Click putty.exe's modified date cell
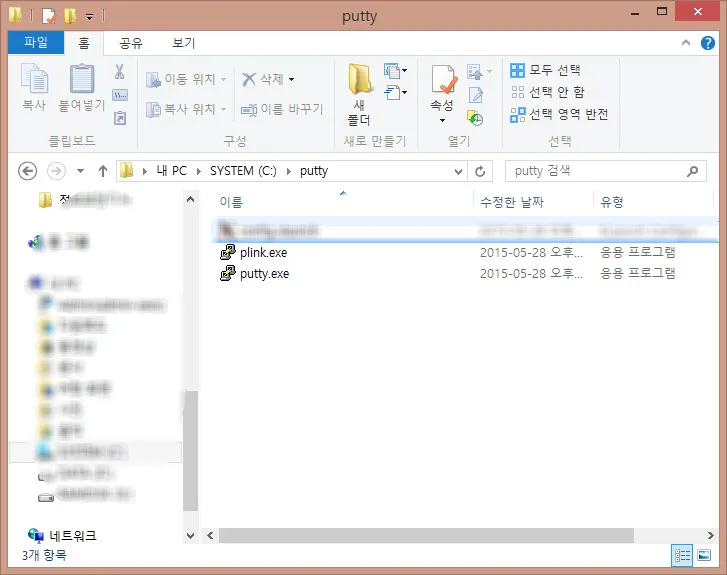Image resolution: width=727 pixels, height=575 pixels. pyautogui.click(x=531, y=274)
